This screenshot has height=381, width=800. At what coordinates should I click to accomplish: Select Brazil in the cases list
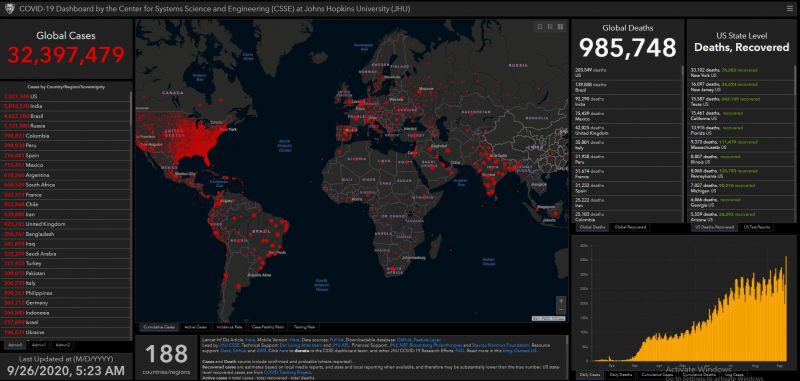(66, 116)
